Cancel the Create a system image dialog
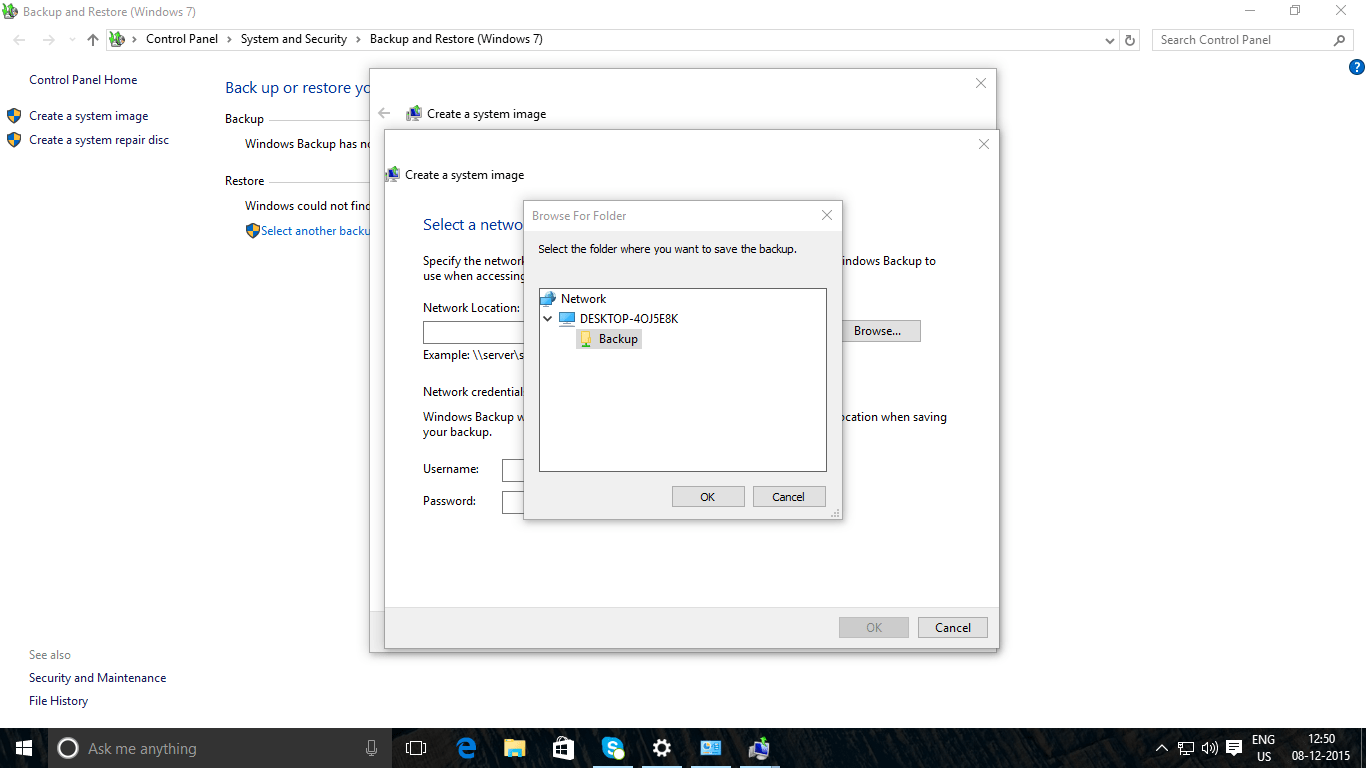The image size is (1366, 768). (953, 628)
